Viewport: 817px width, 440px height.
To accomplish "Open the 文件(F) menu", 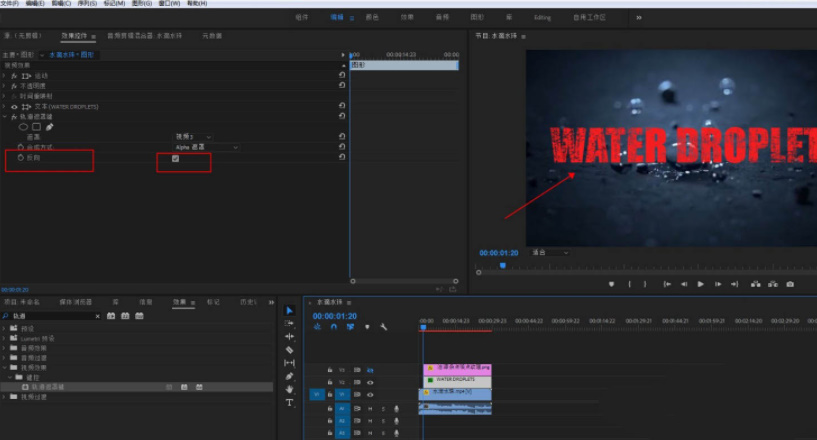I will tap(10, 4).
